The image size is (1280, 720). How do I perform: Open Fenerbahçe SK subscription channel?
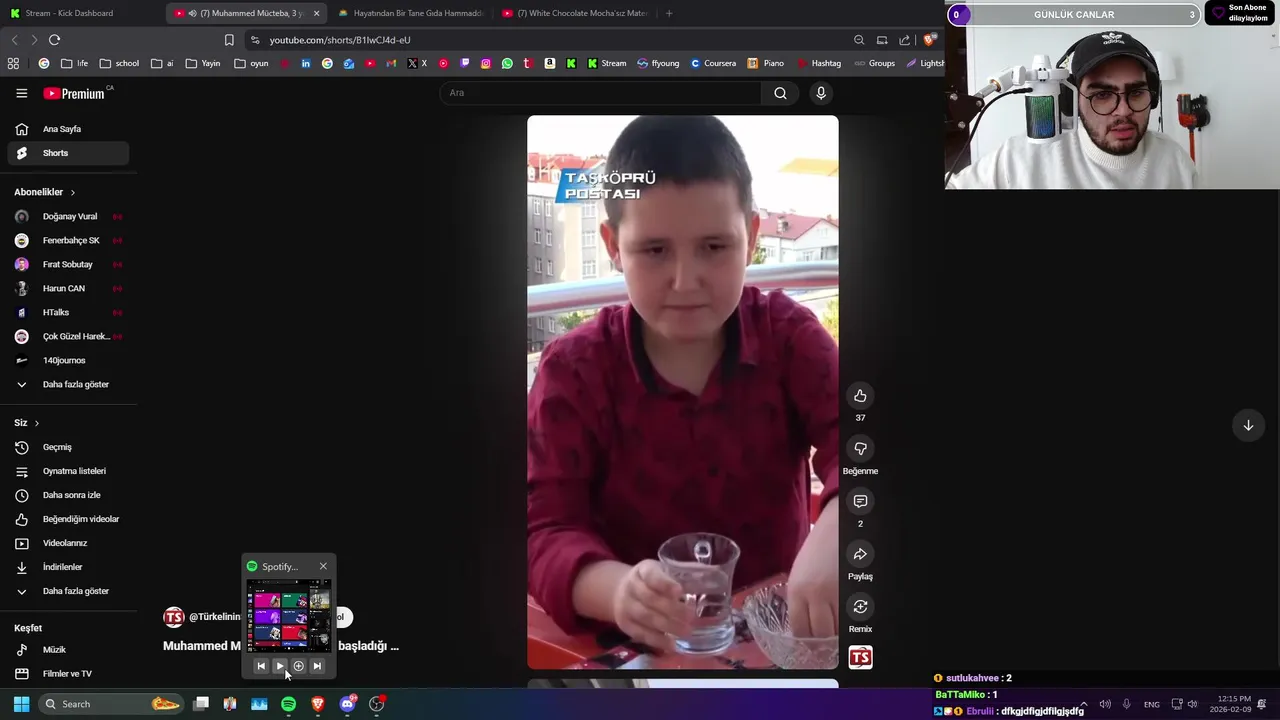68,240
